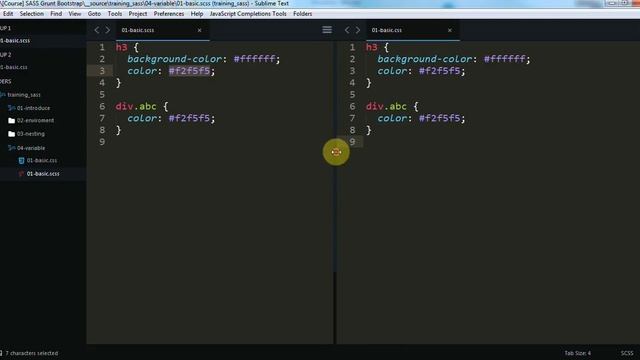The height and width of the screenshot is (360, 640).
Task: Expand the 03-nesting folder icon
Action: [x=11, y=134]
